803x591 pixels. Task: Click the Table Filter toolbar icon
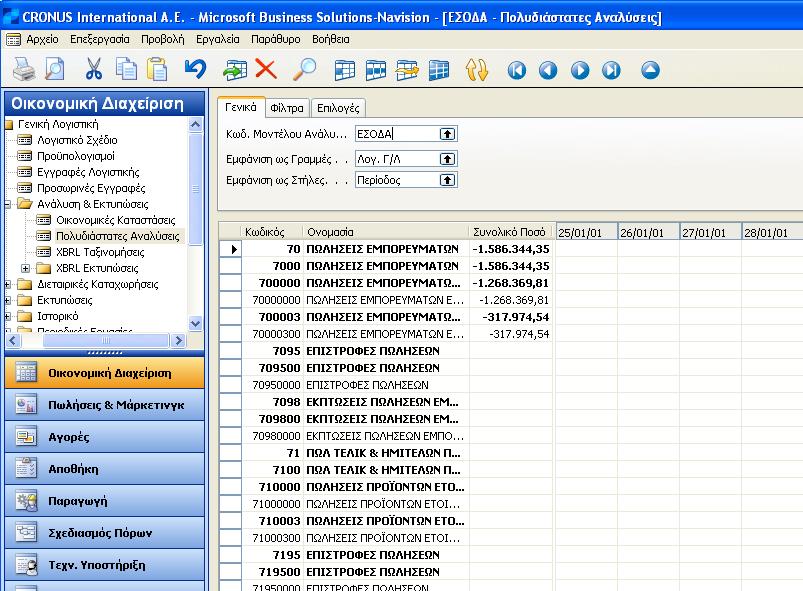point(375,70)
